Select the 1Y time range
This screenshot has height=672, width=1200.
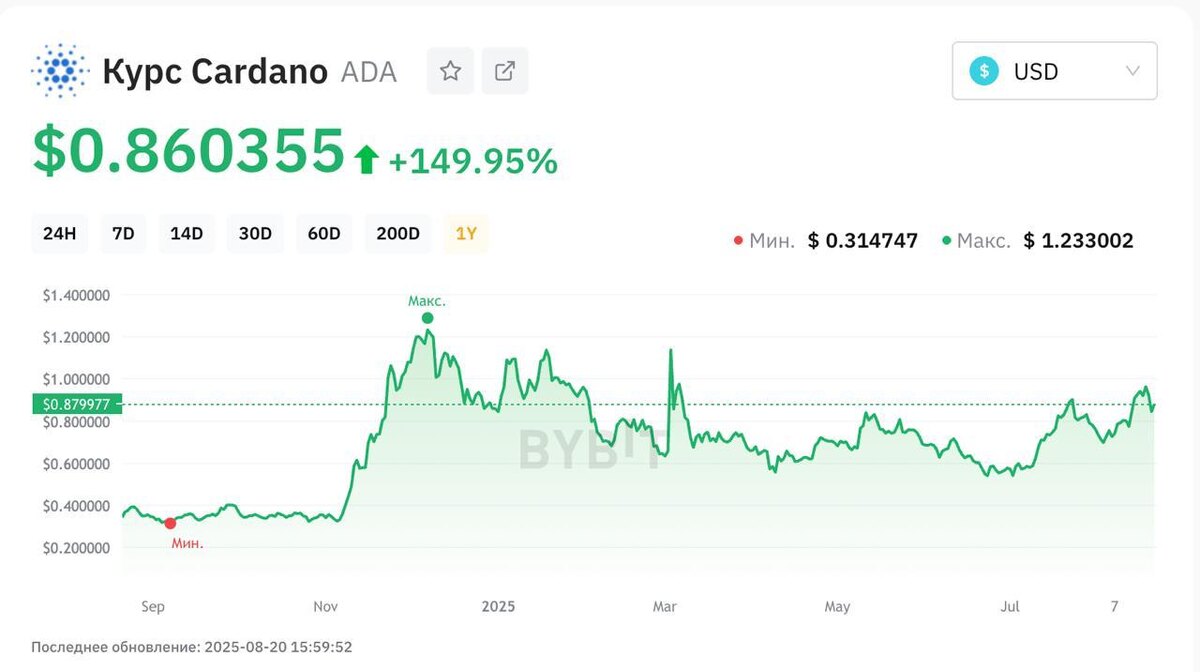coord(466,234)
